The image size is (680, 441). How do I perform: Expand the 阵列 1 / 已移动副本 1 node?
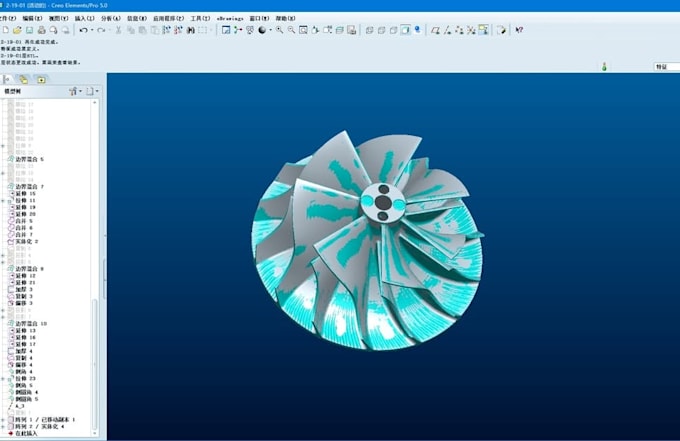(x=3, y=420)
